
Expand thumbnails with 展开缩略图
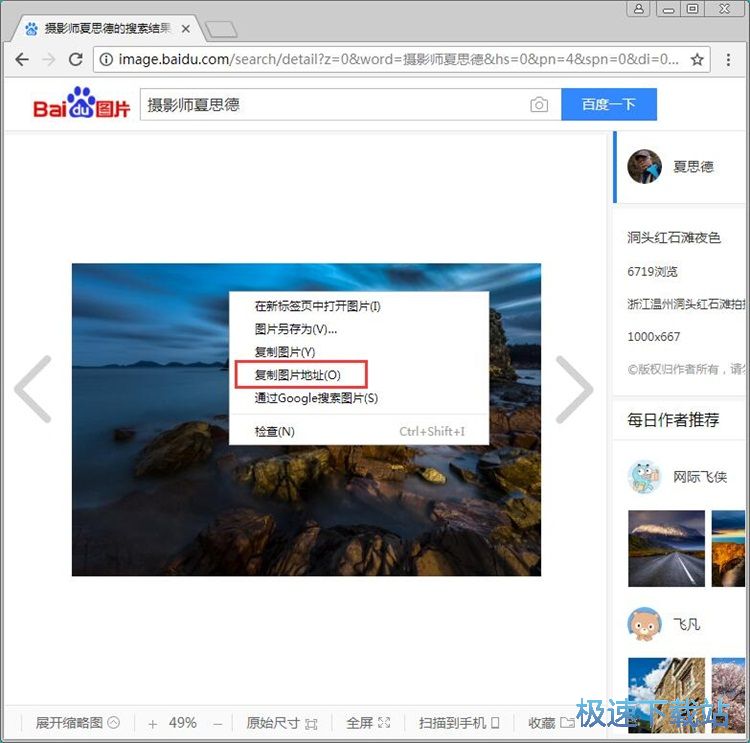[77, 722]
